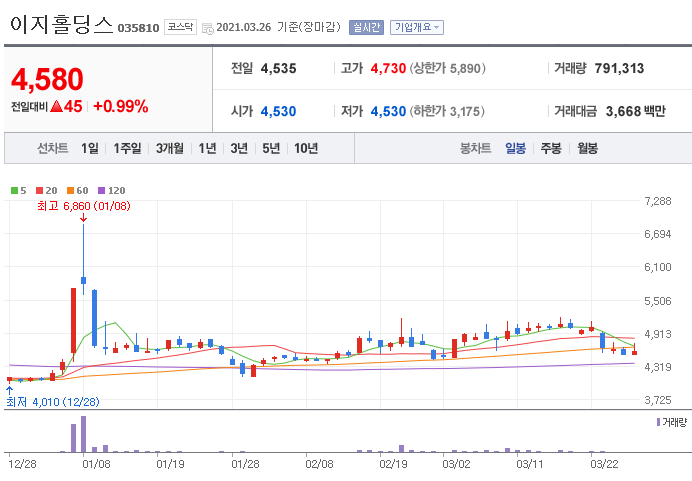Click the 코스닥 market badge
This screenshot has width=692, height=481.
(180, 27)
